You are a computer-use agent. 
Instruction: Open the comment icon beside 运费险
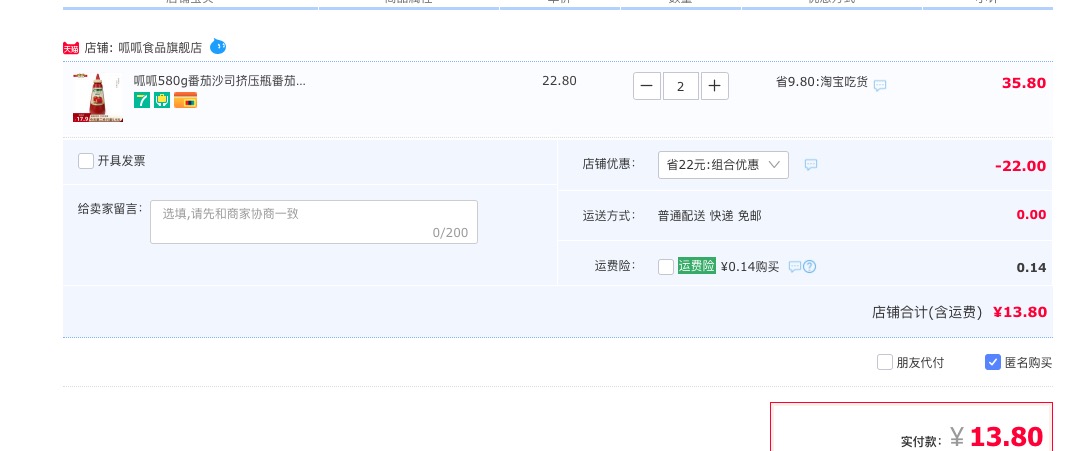pos(795,266)
